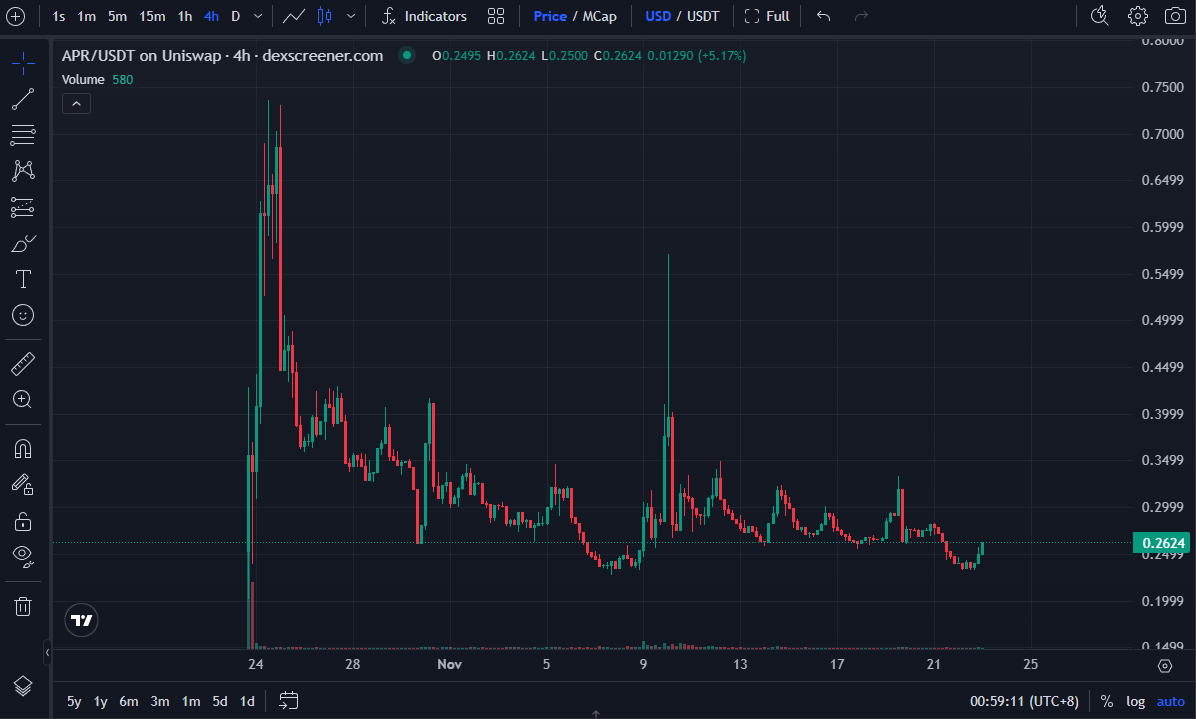This screenshot has height=719, width=1196.
Task: Open the candle style dropdown
Action: click(351, 16)
